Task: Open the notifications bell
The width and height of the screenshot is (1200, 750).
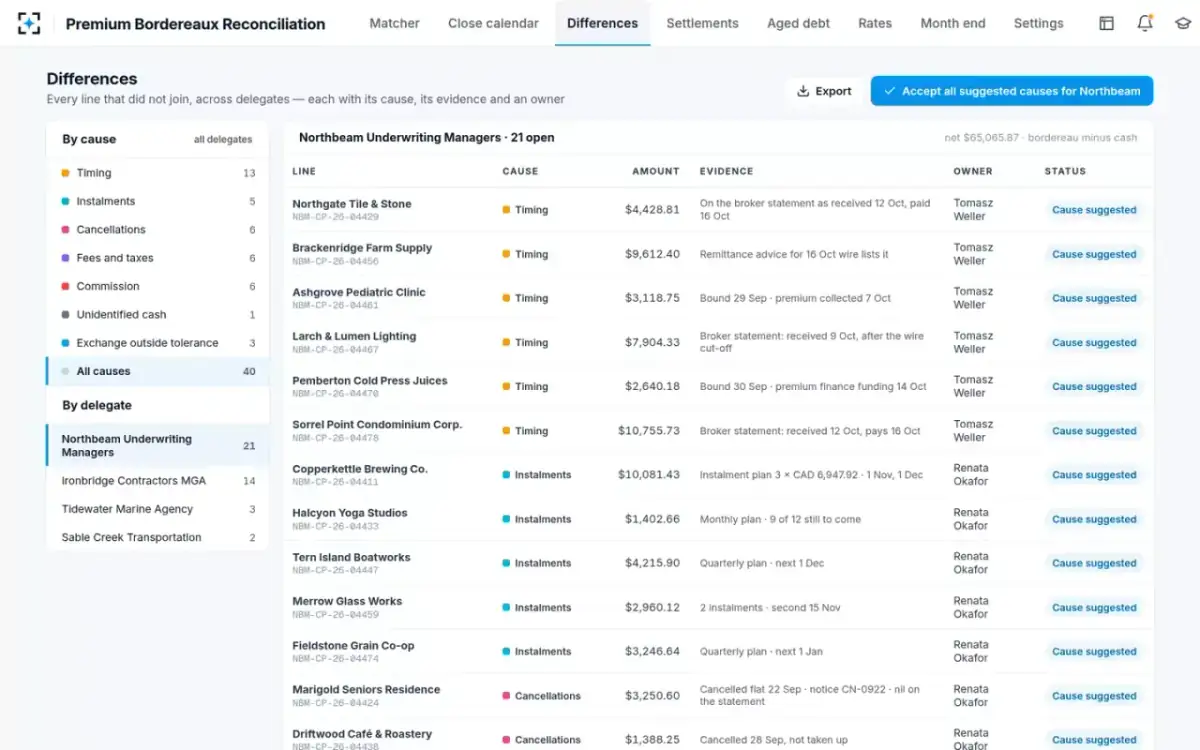Action: [1145, 23]
